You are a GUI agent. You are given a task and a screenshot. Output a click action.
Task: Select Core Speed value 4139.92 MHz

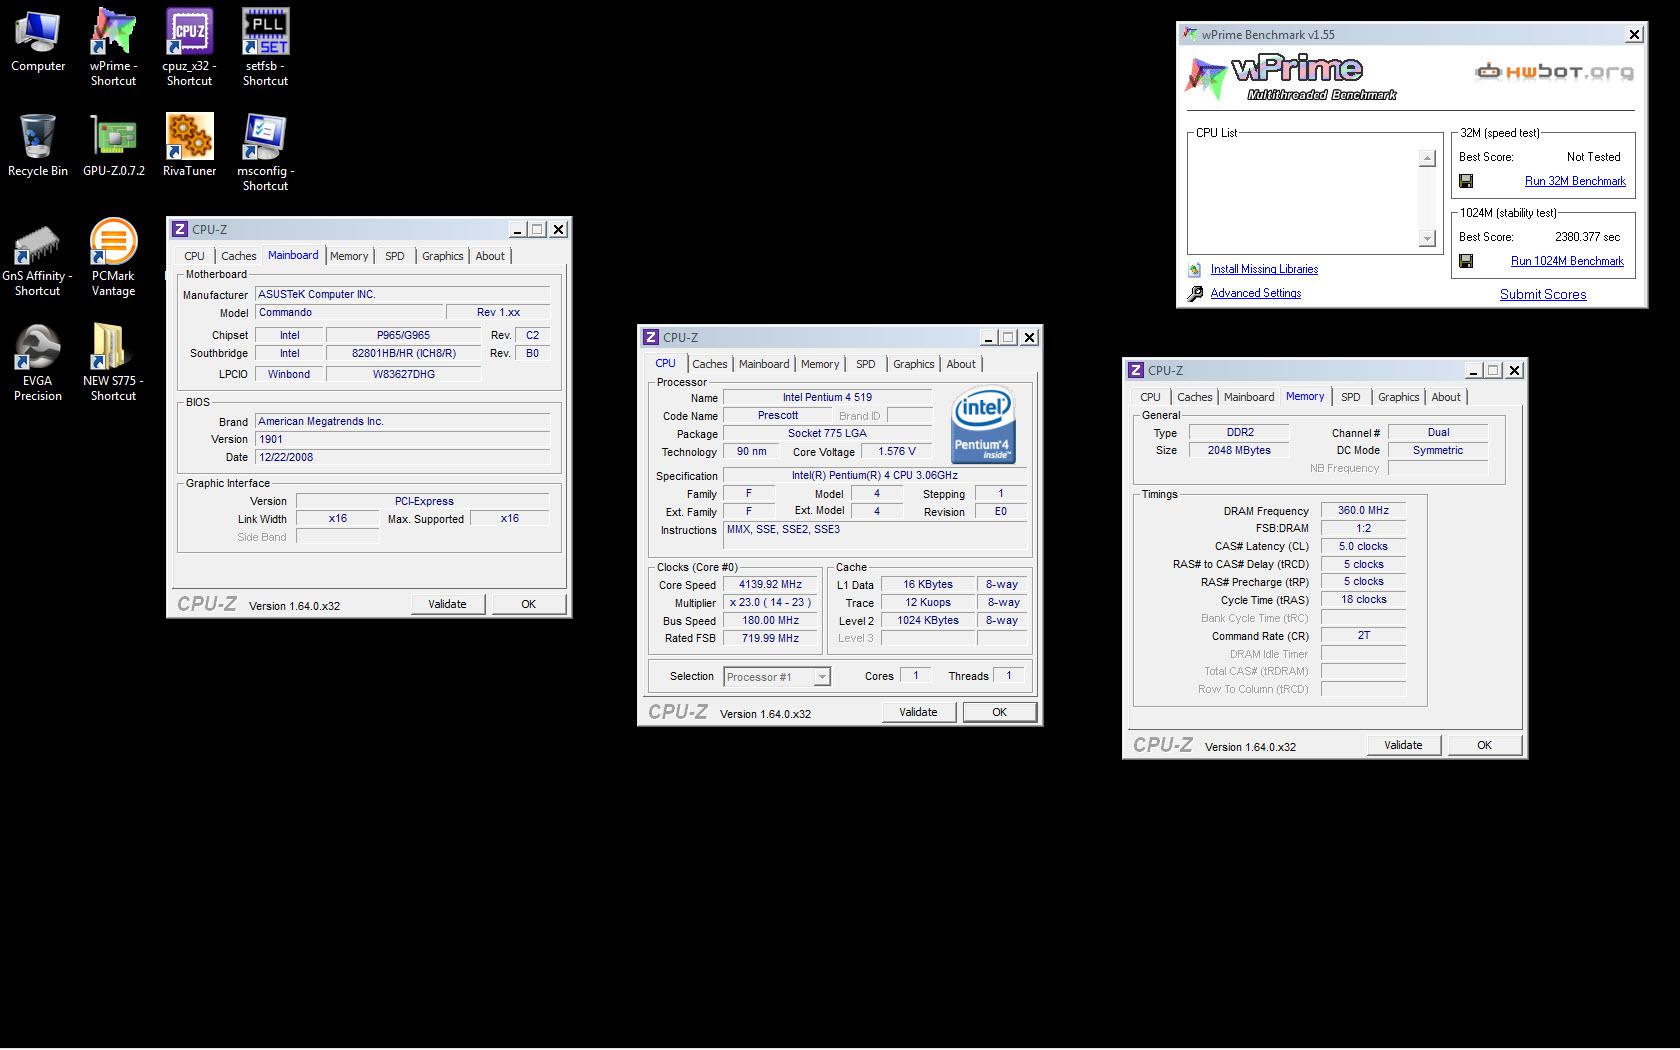click(770, 585)
